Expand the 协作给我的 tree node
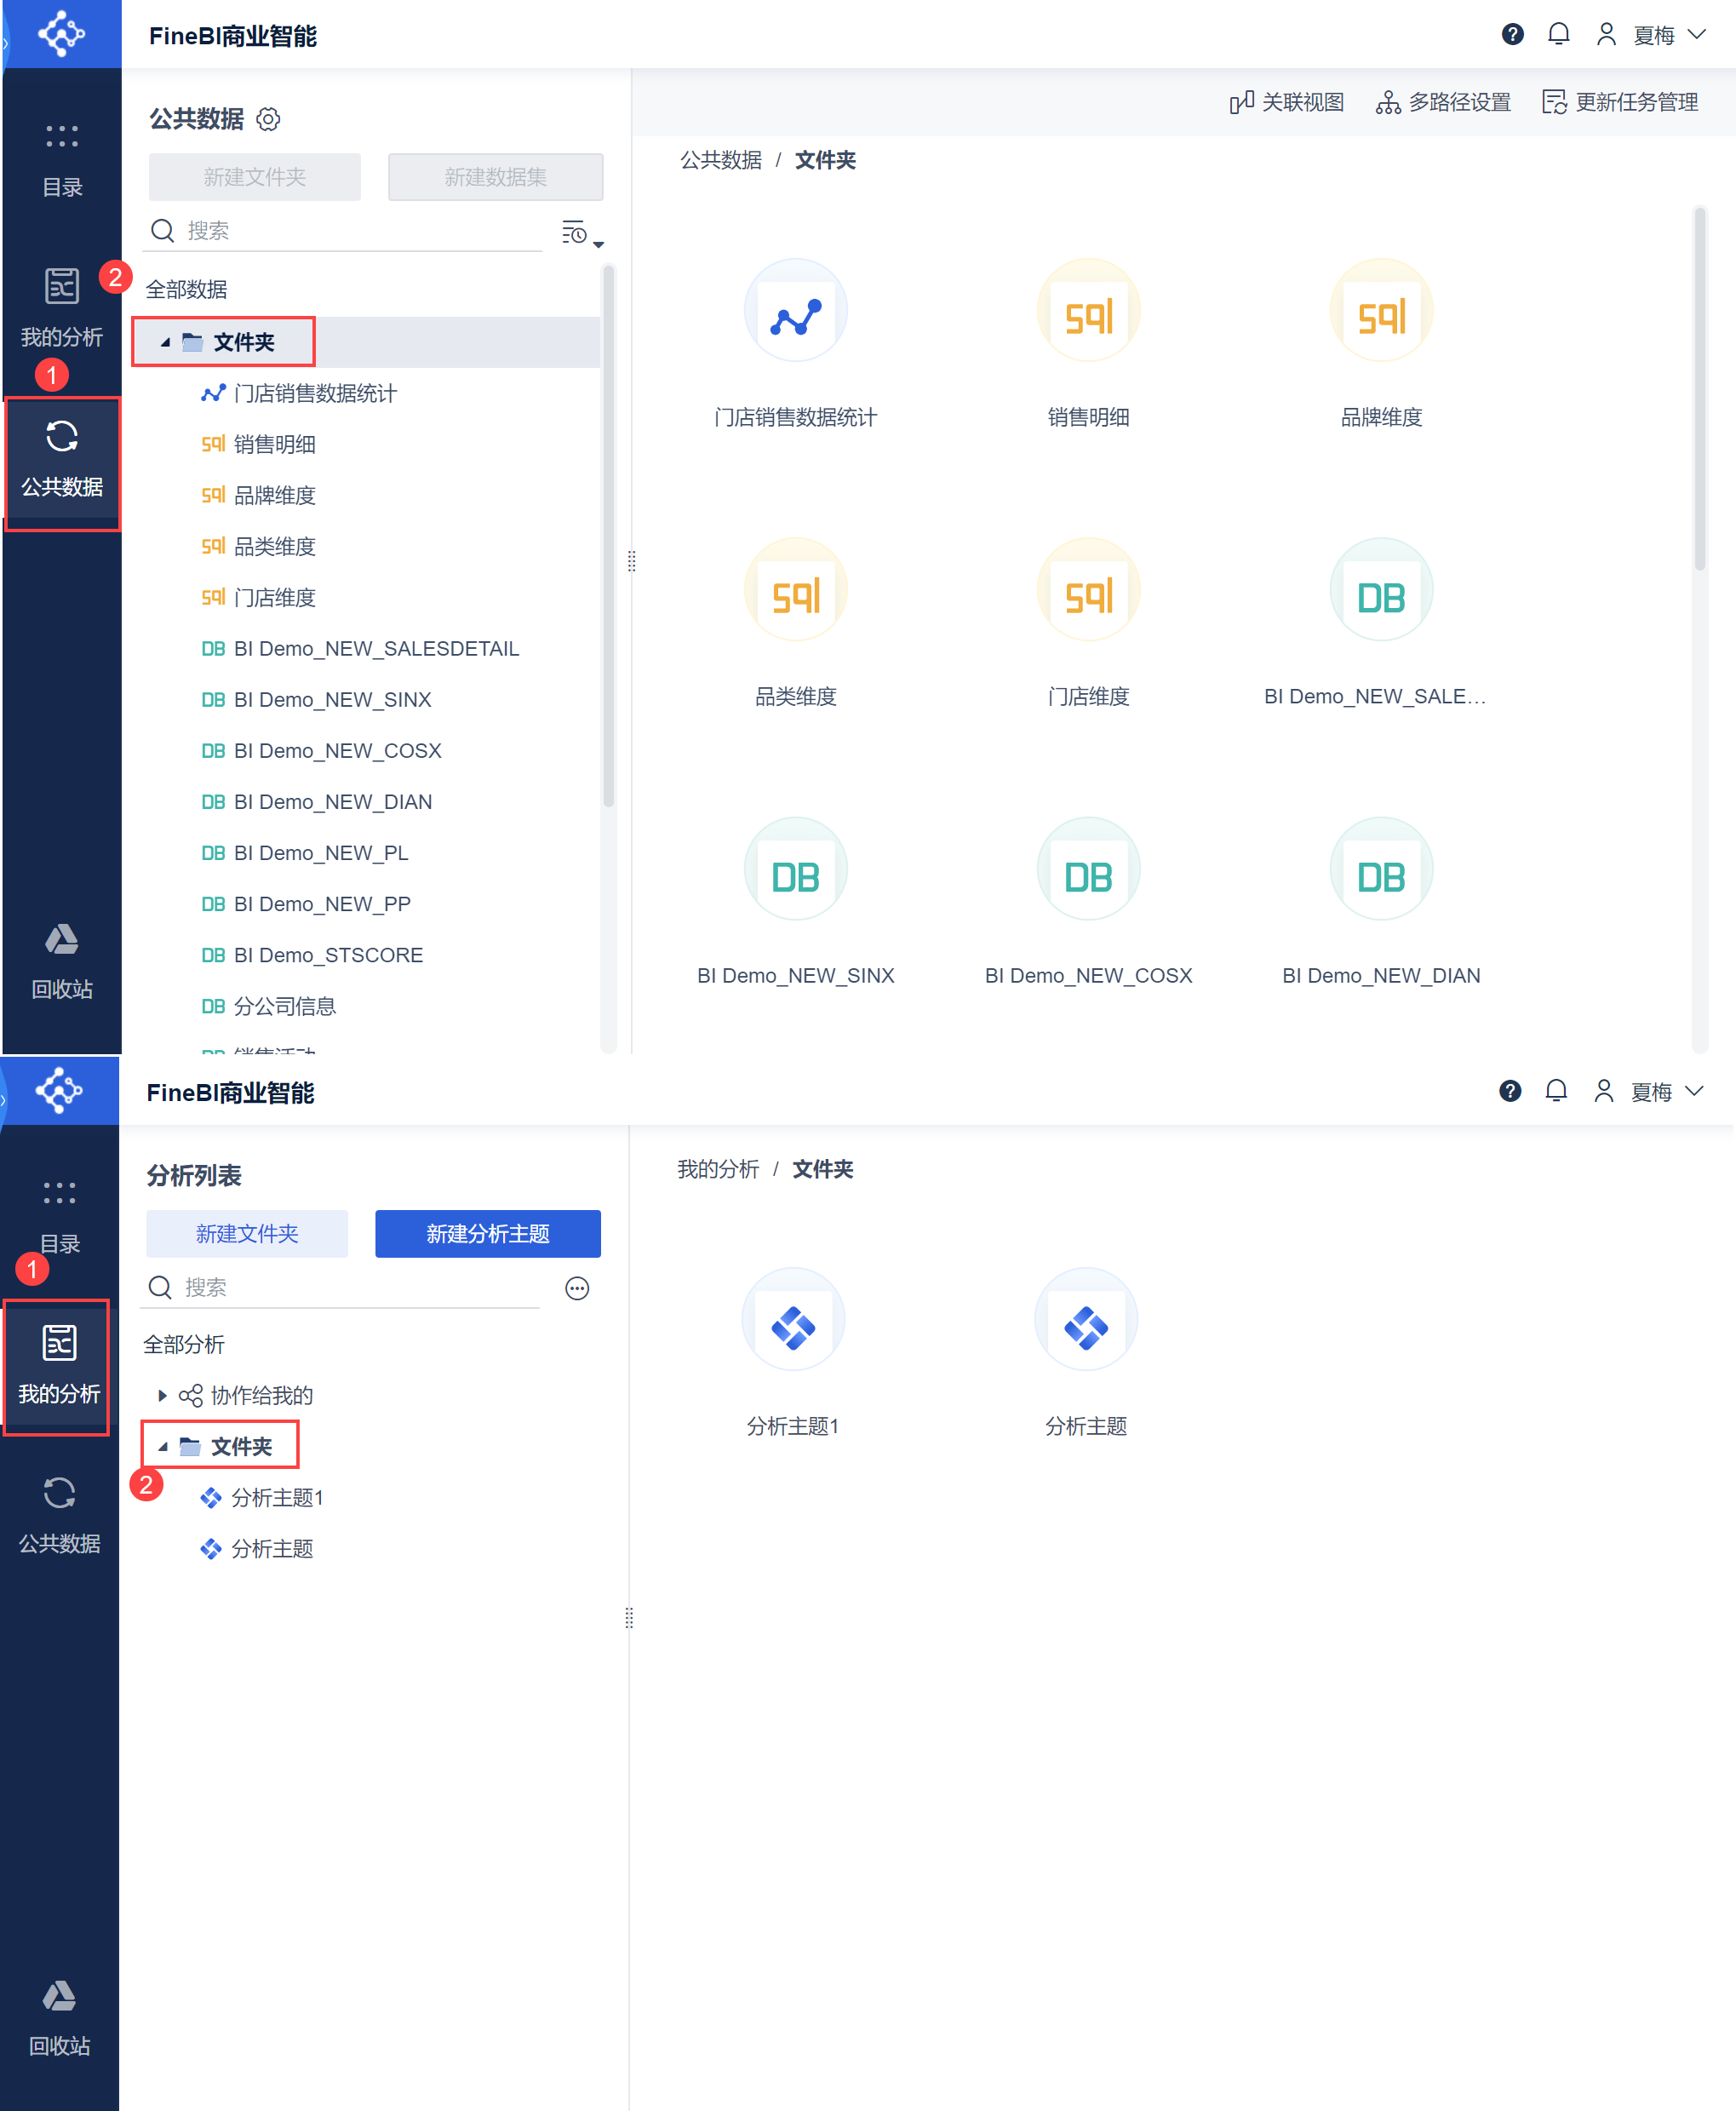 click(162, 1395)
